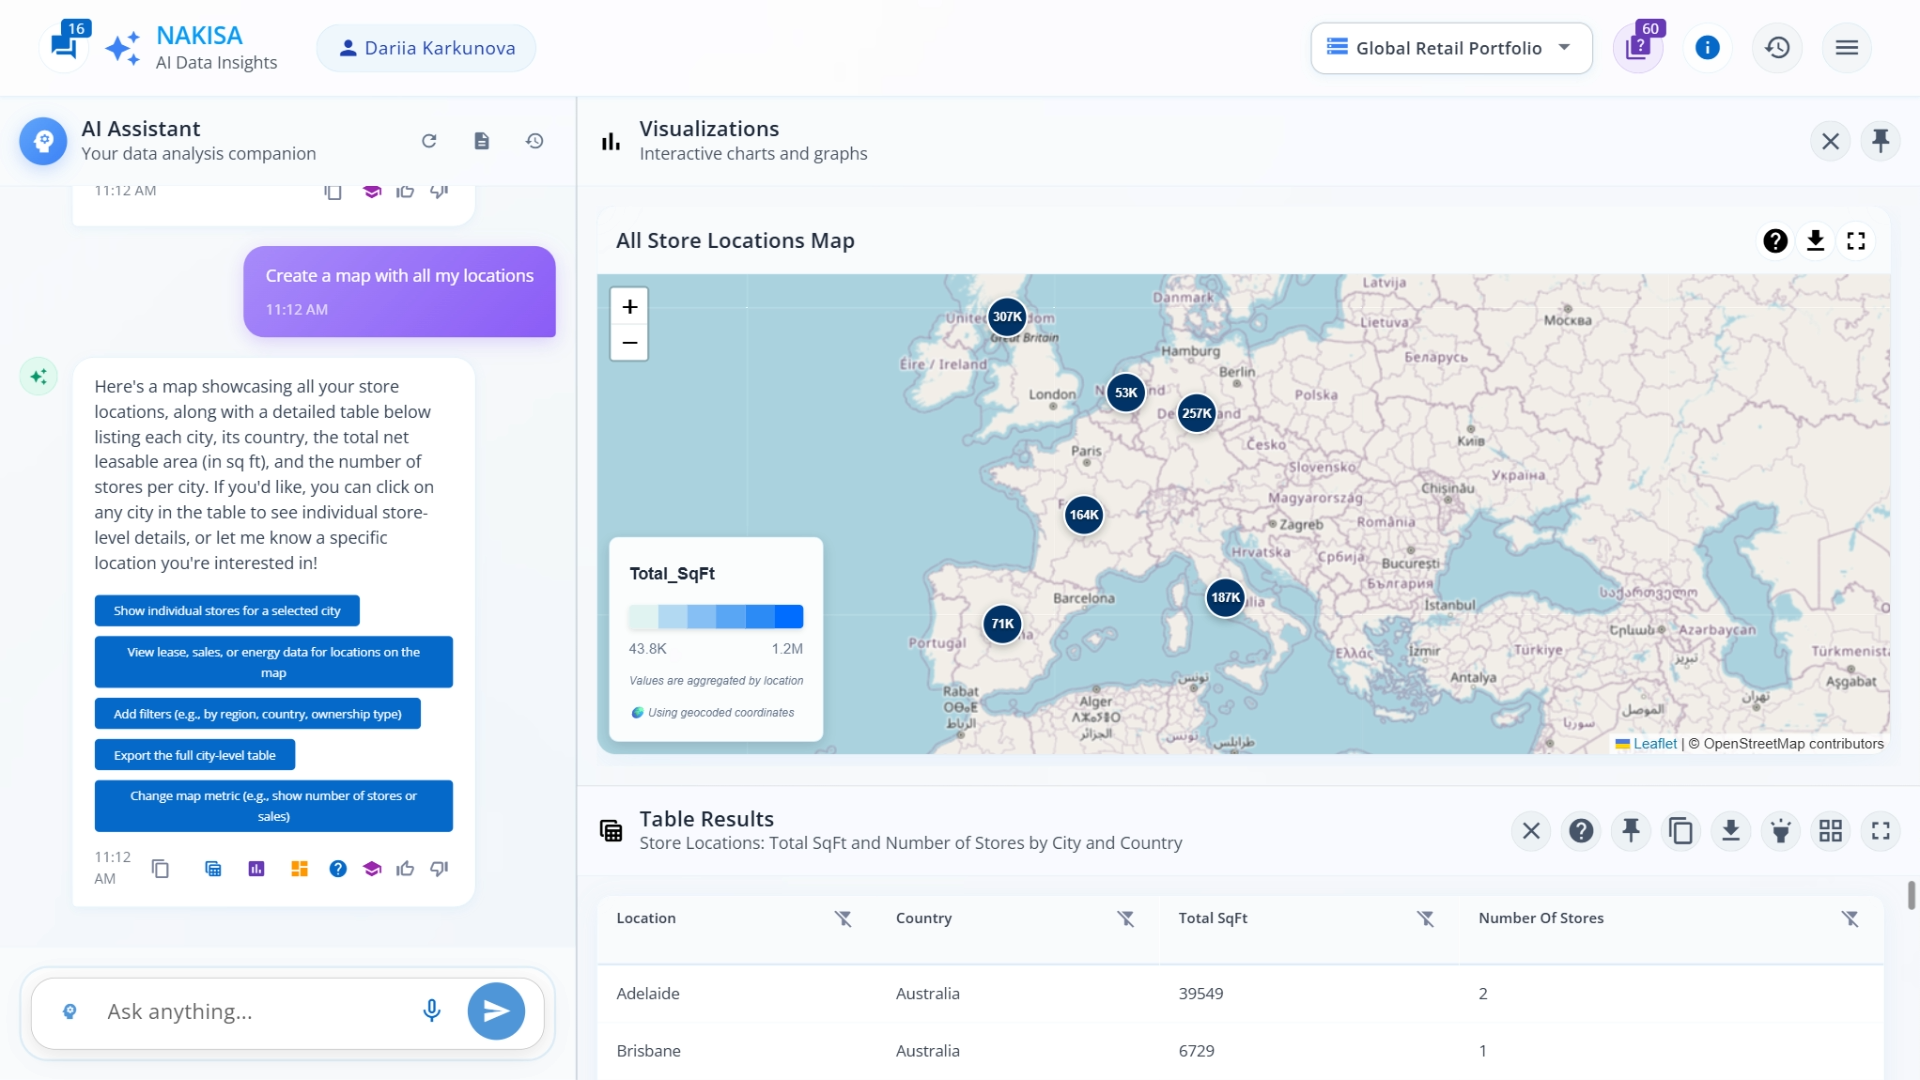This screenshot has width=1920, height=1080.
Task: Download the Table Results data
Action: pos(1731,831)
